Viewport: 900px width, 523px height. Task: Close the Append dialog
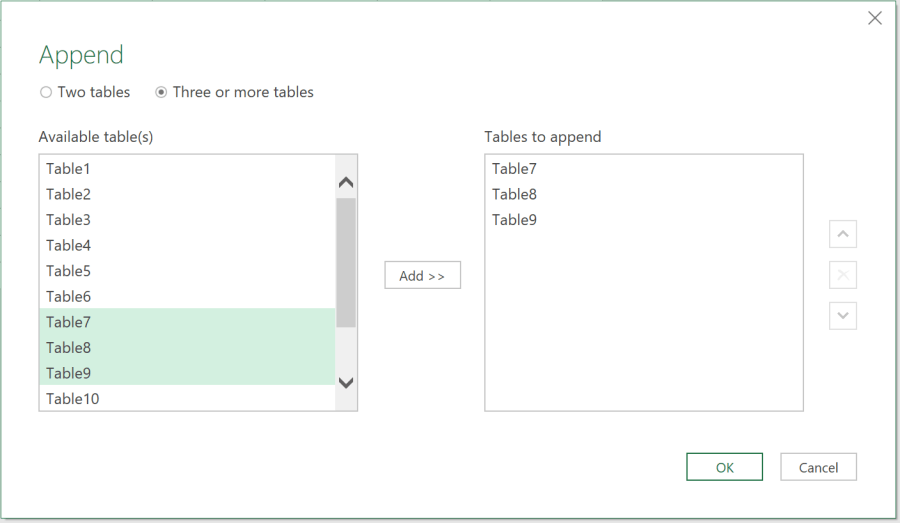pos(875,18)
